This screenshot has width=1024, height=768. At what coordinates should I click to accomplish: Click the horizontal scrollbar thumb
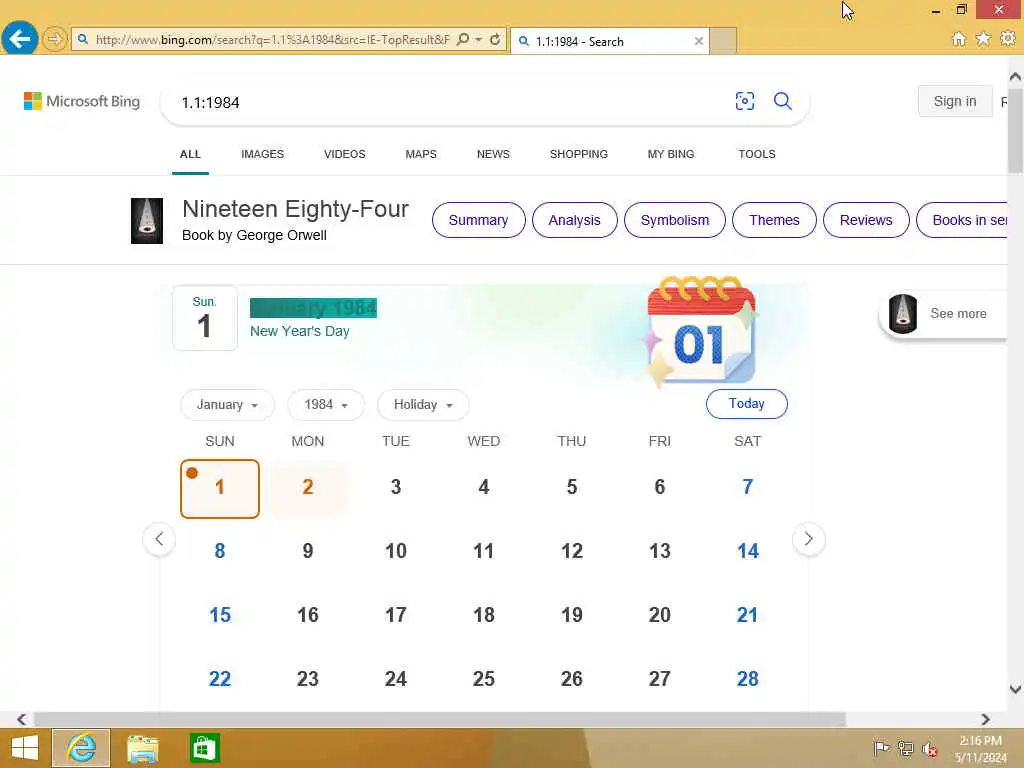coord(440,719)
